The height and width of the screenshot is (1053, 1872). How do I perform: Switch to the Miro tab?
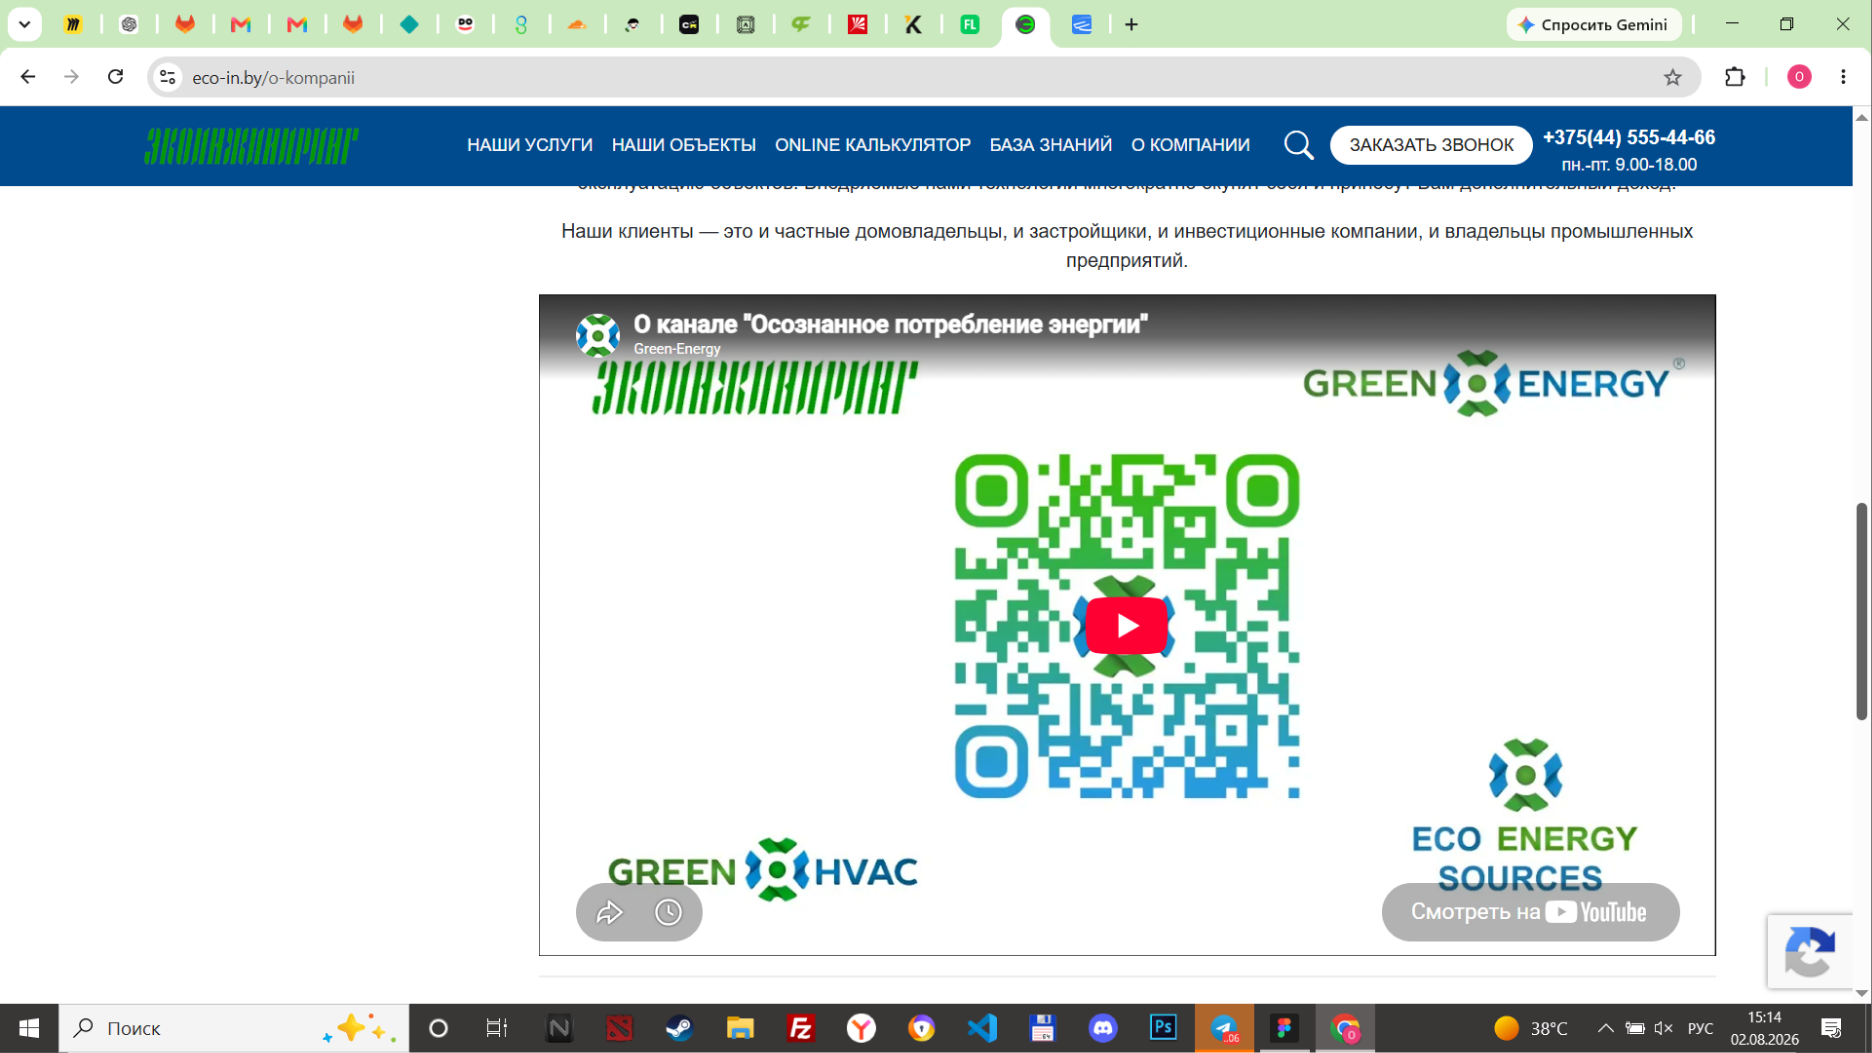73,25
